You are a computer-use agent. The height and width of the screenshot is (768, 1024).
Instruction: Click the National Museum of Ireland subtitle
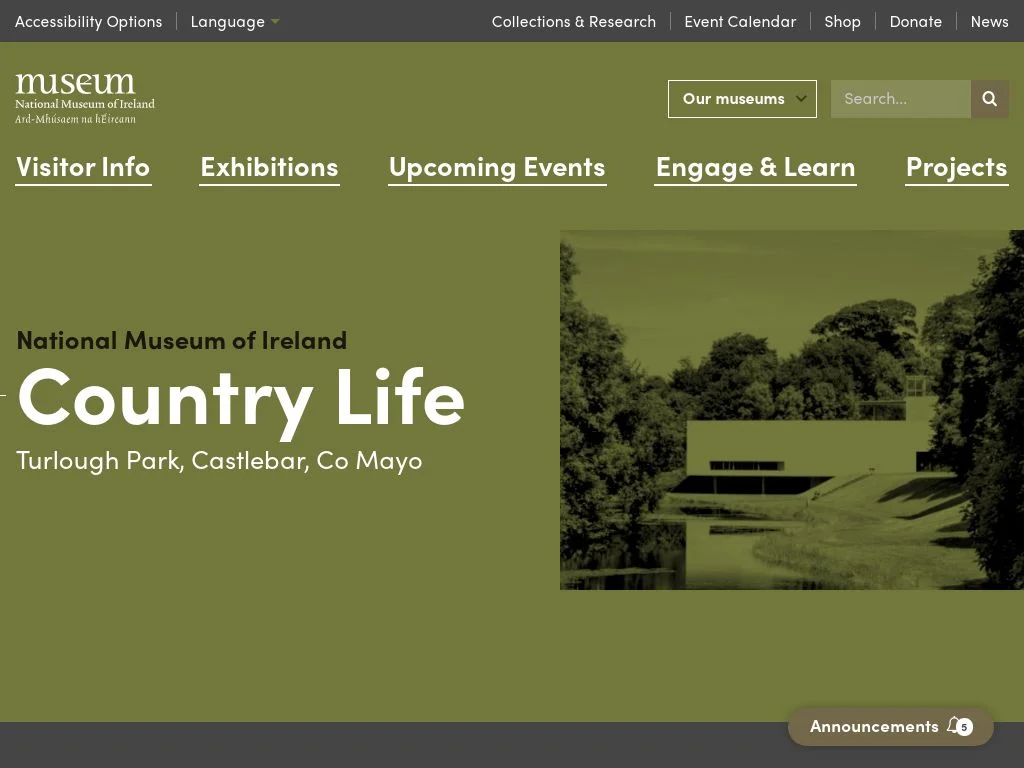point(182,340)
